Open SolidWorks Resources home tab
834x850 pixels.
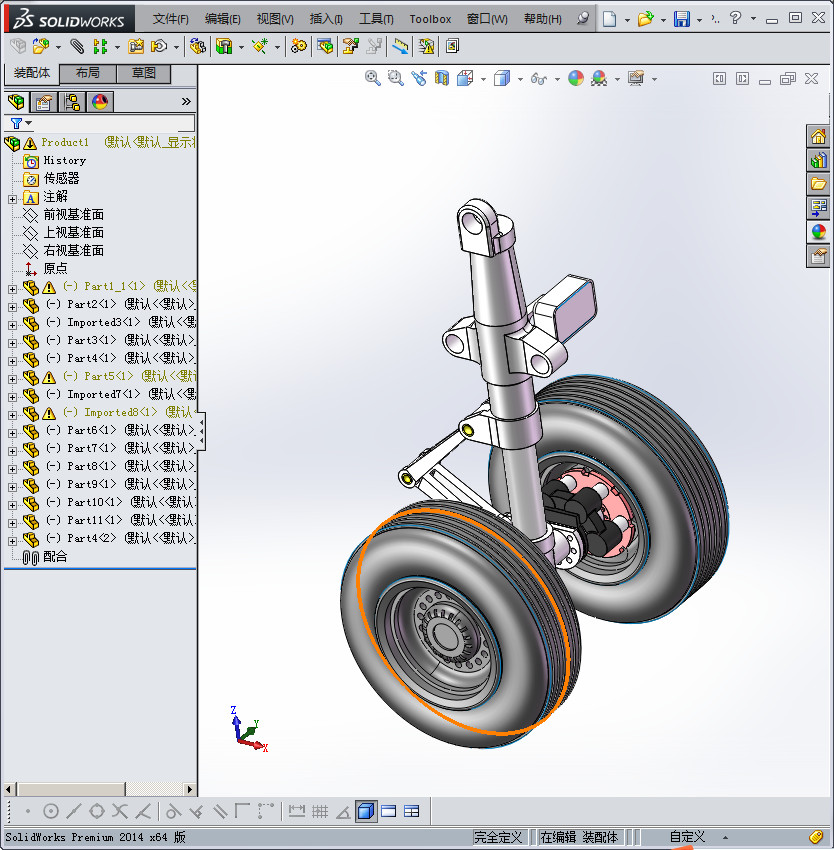pos(818,136)
